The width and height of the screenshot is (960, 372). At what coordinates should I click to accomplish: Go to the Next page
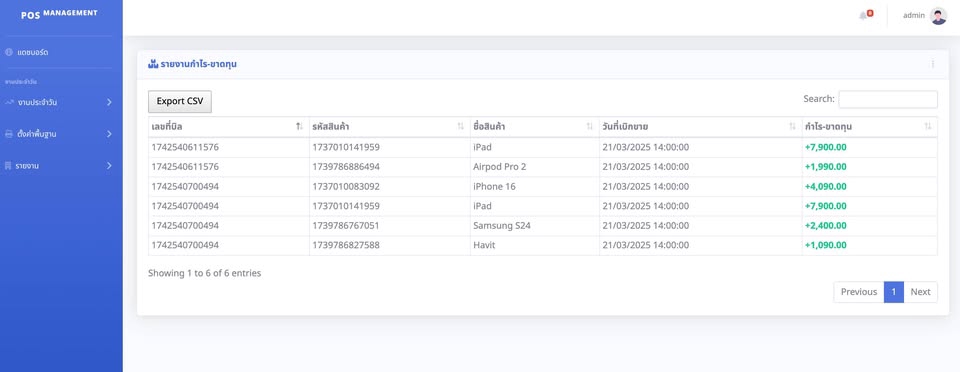click(x=920, y=292)
